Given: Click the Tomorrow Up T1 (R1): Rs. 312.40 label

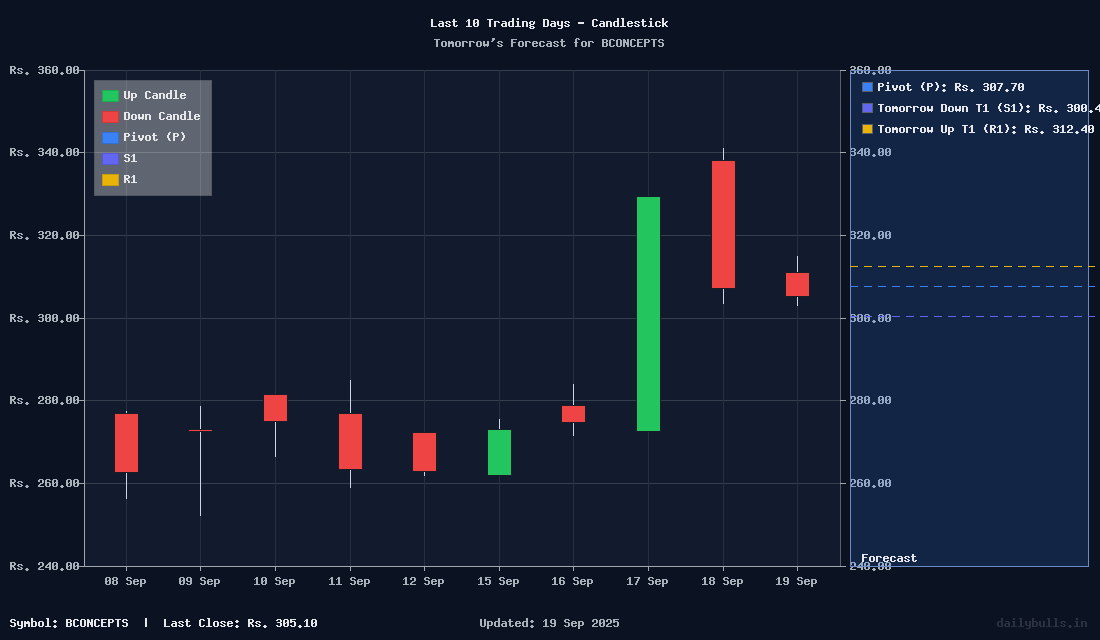Looking at the screenshot, I should 985,129.
